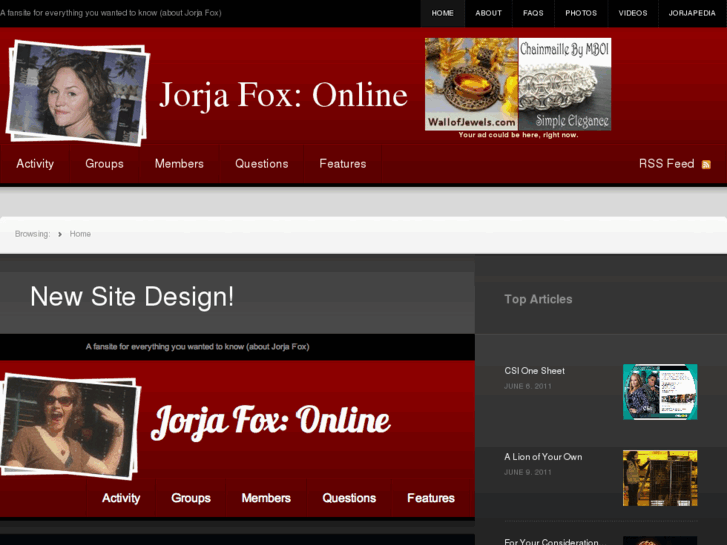
Task: Open the Chainmaille By MBOI ad
Action: 564,84
